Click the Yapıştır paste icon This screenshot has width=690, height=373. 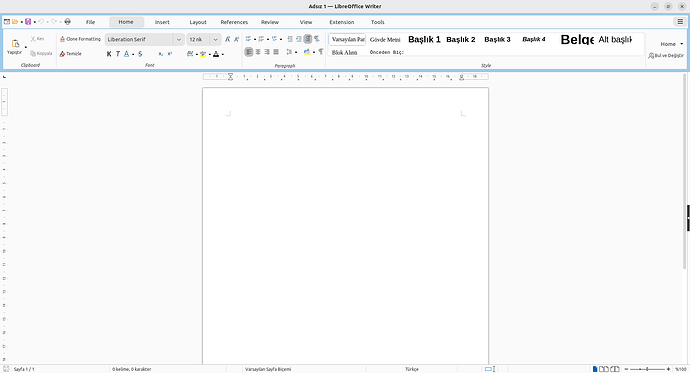(x=15, y=46)
